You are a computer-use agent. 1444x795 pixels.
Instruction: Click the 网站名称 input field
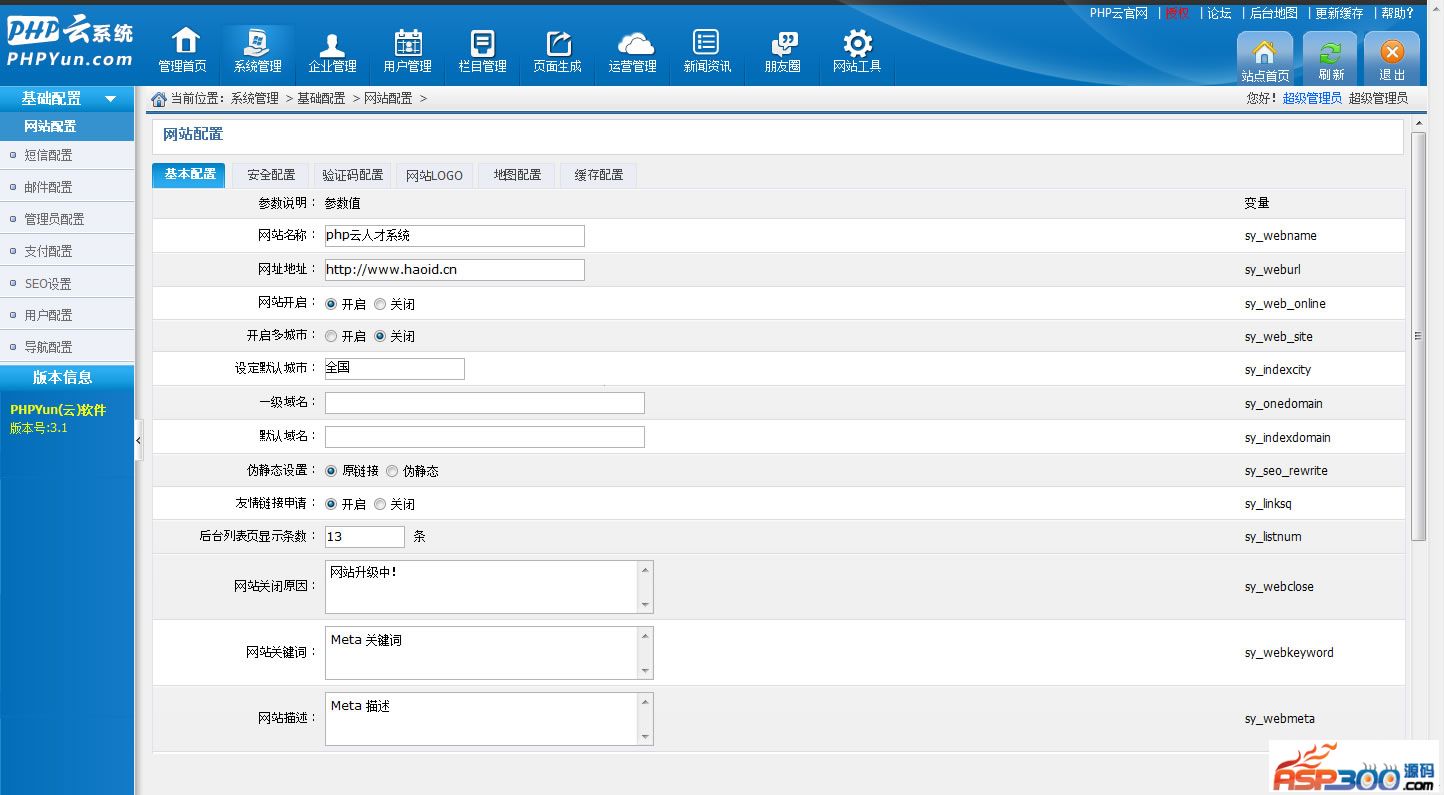click(x=454, y=236)
